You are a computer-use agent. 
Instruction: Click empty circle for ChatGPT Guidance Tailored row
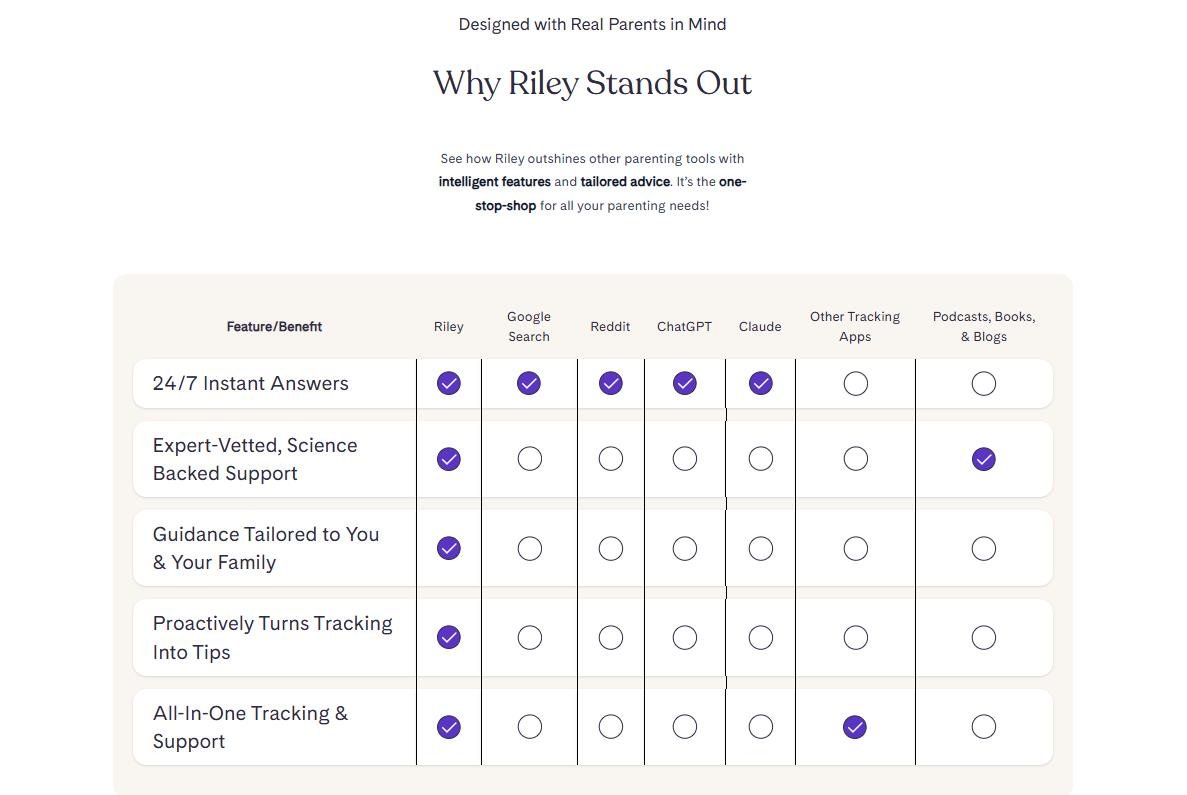click(x=684, y=548)
